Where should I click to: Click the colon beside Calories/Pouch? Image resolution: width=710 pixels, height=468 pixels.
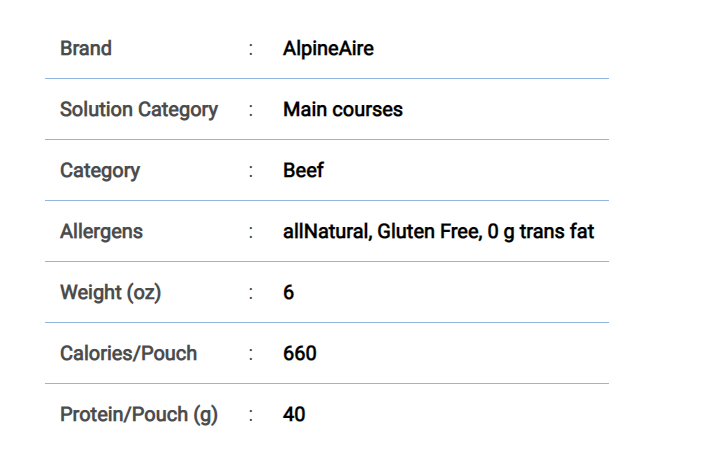pos(250,354)
